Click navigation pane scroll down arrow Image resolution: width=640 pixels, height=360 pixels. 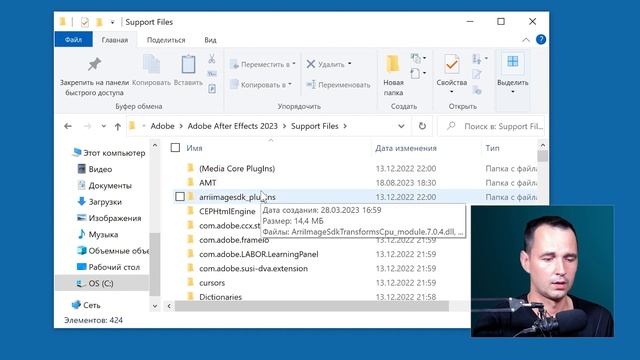point(155,305)
